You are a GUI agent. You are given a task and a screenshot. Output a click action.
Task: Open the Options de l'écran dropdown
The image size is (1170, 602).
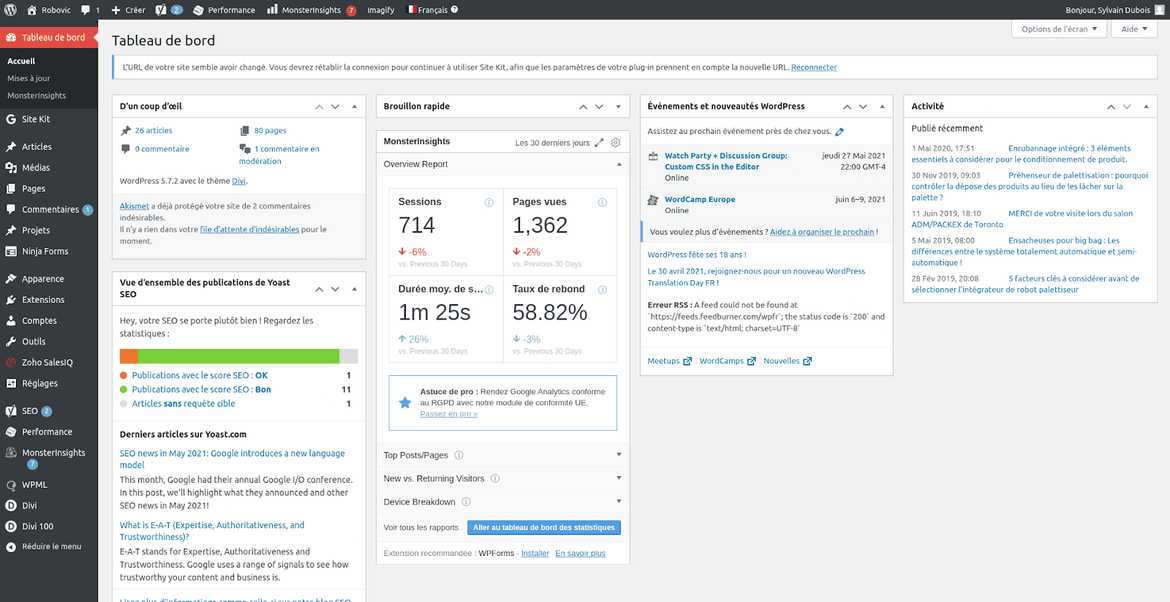click(x=1060, y=29)
